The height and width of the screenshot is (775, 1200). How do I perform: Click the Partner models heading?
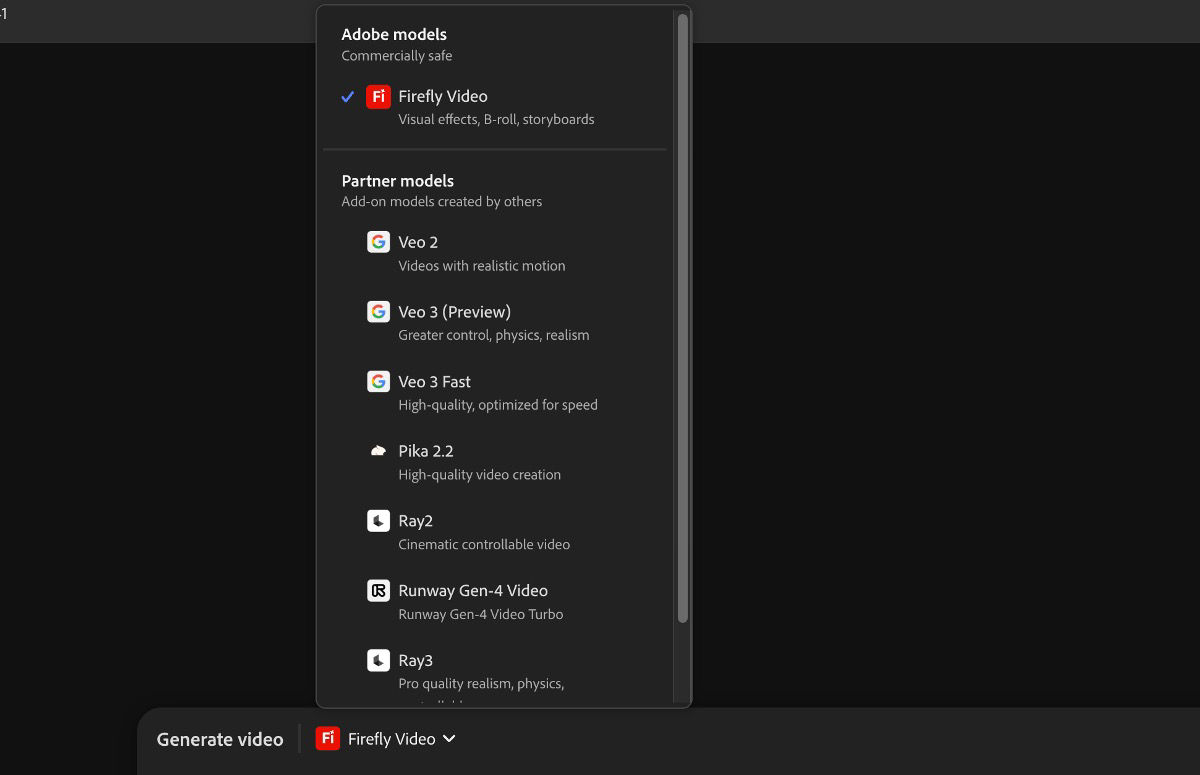coord(398,181)
